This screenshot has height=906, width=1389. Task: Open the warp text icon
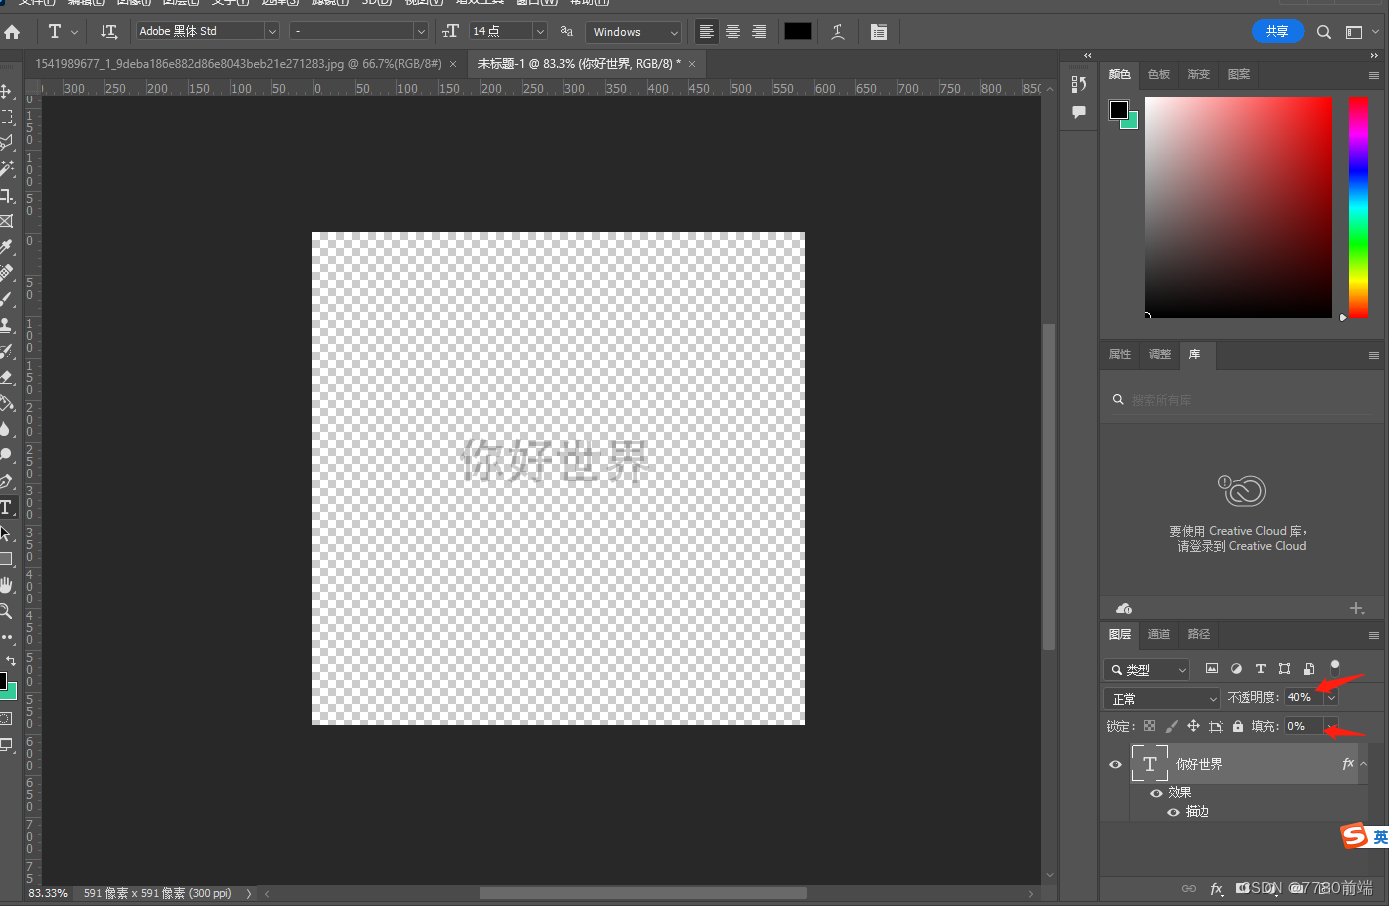pyautogui.click(x=838, y=32)
